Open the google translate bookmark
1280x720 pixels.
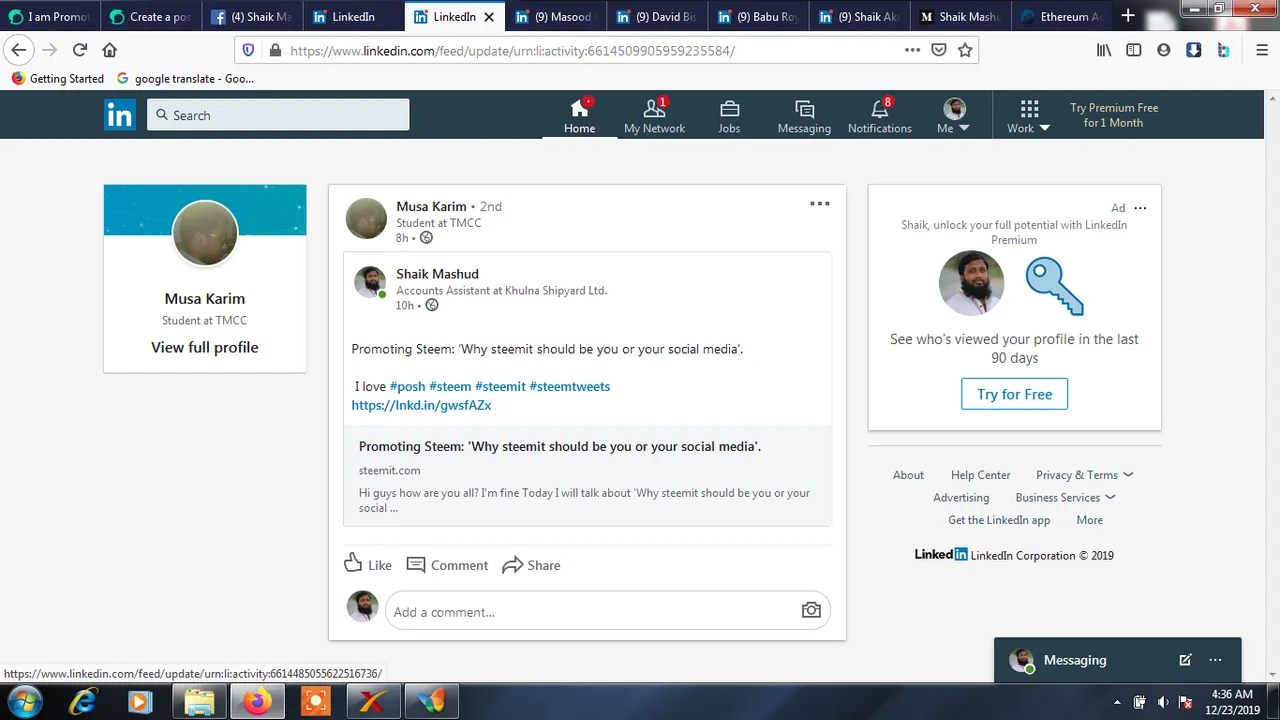pyautogui.click(x=185, y=78)
